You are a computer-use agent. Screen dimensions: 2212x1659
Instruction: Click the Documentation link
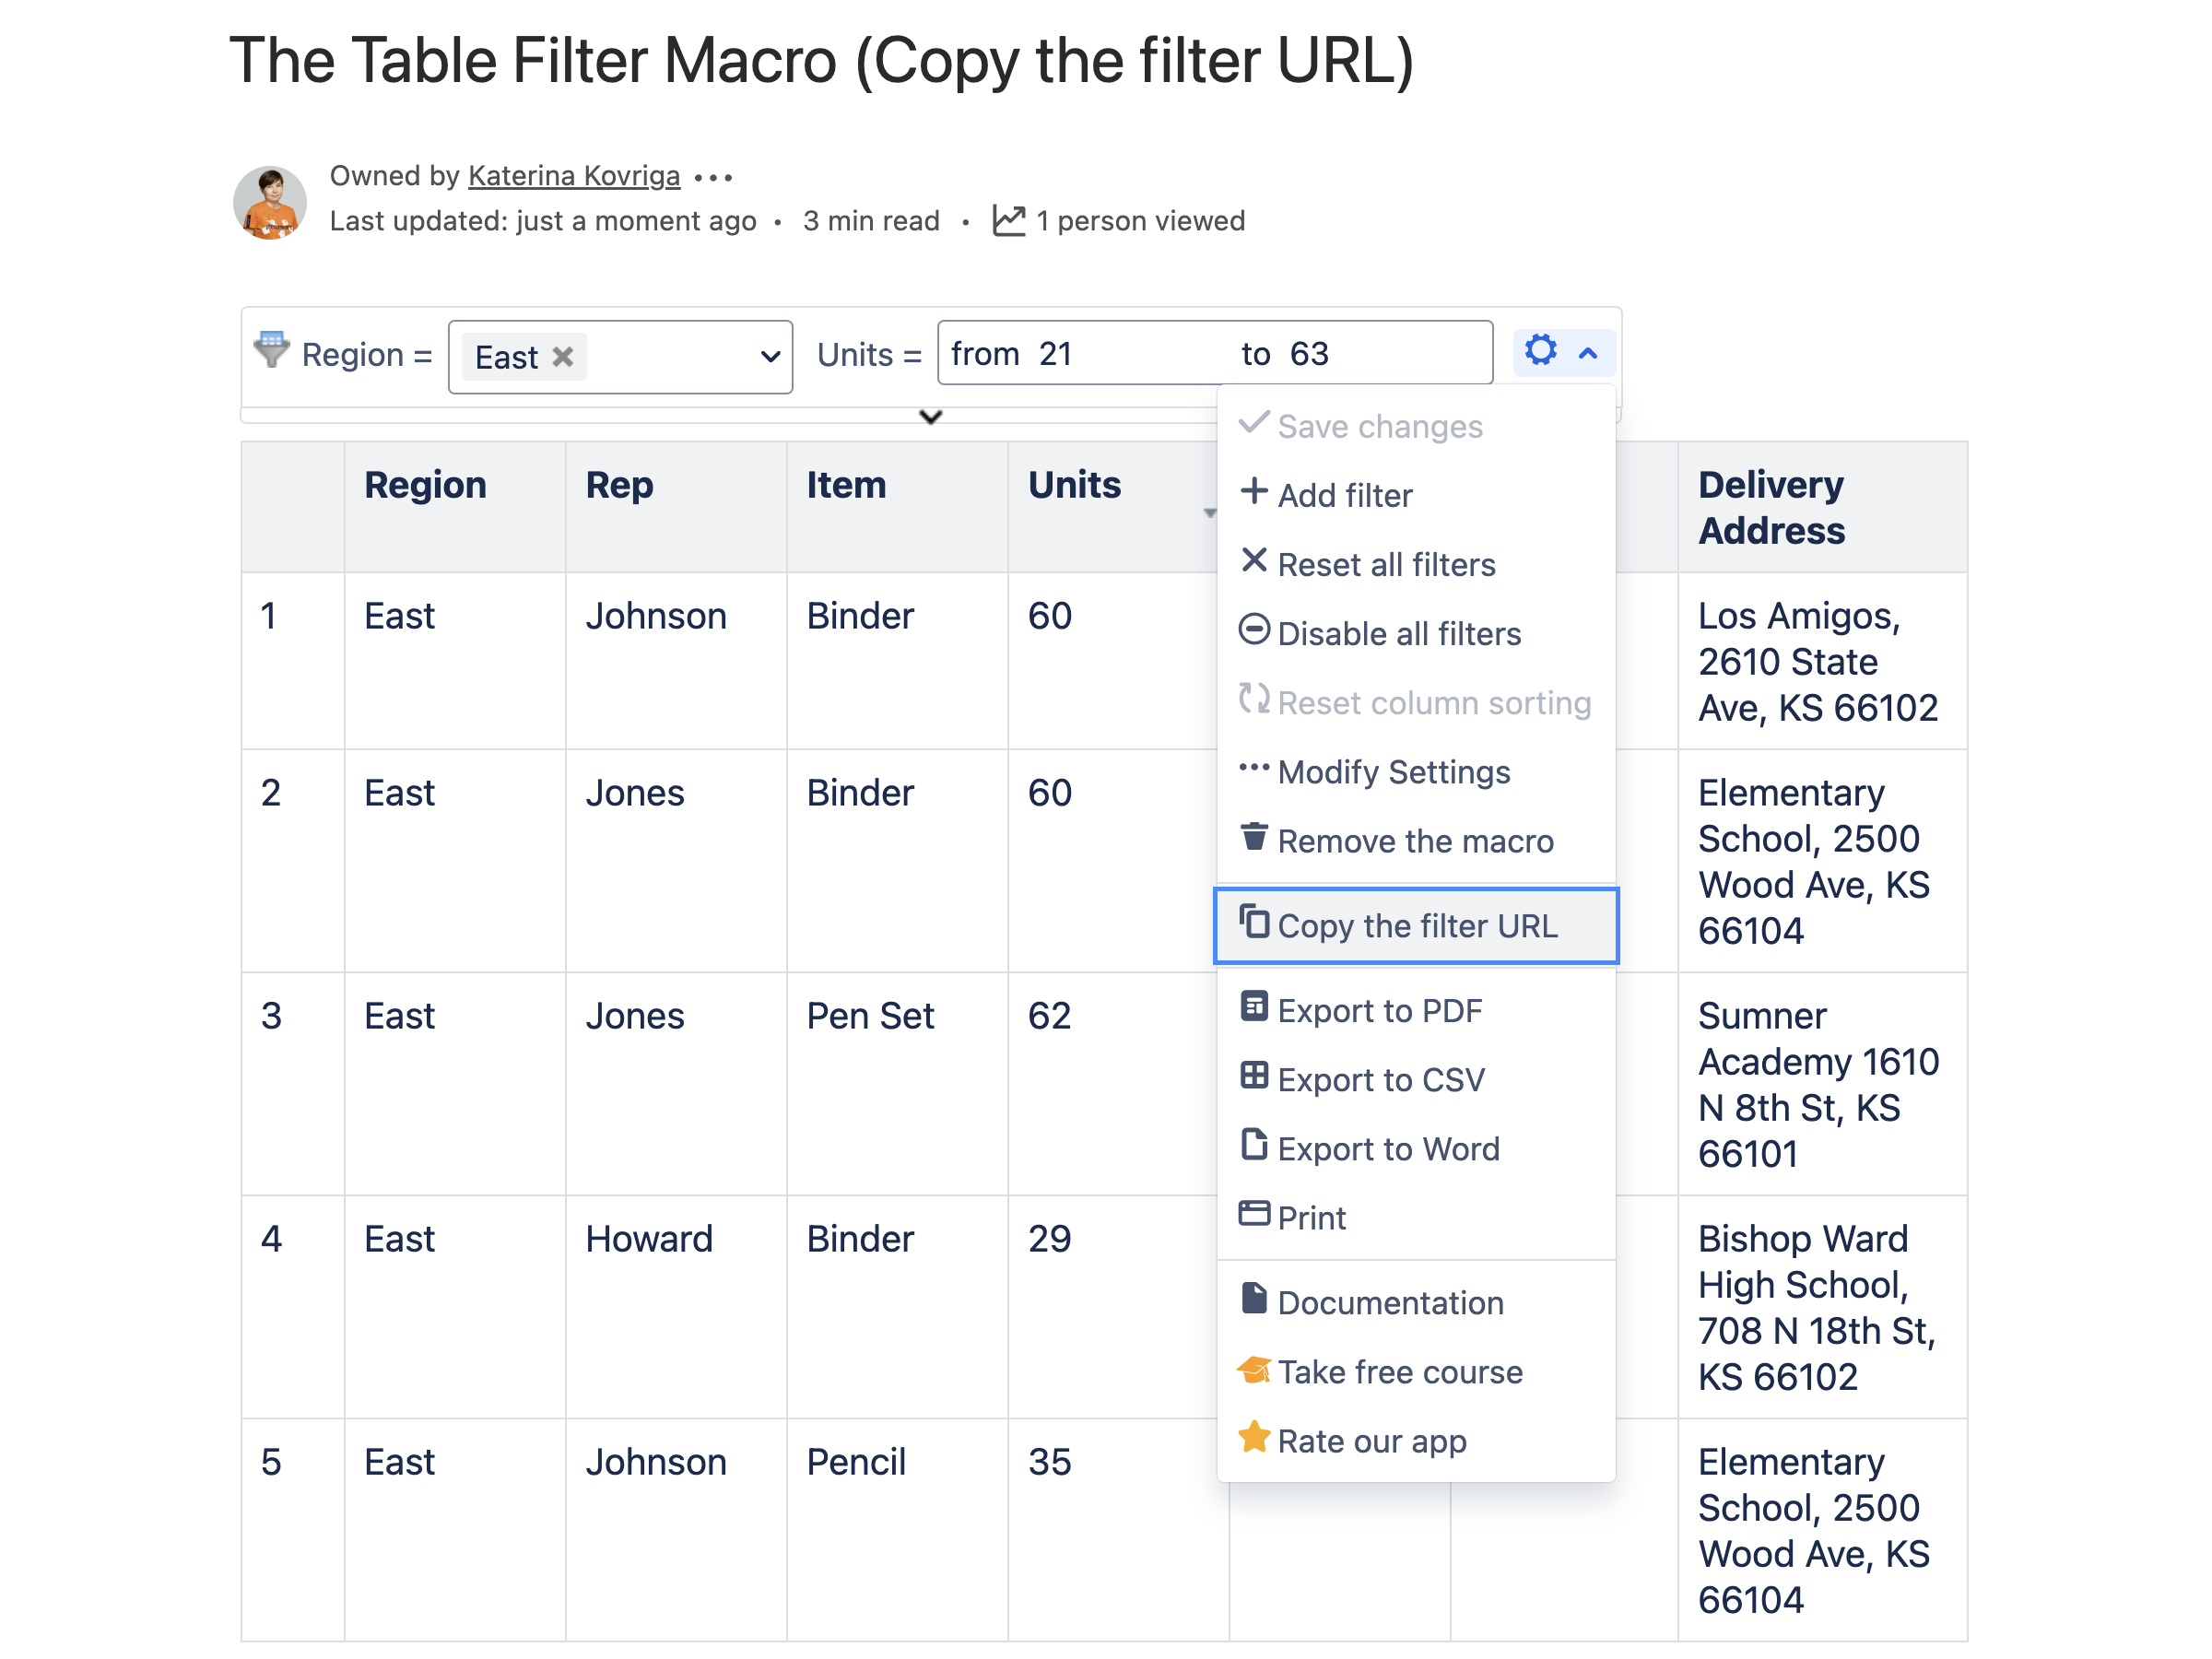[x=1390, y=1301]
